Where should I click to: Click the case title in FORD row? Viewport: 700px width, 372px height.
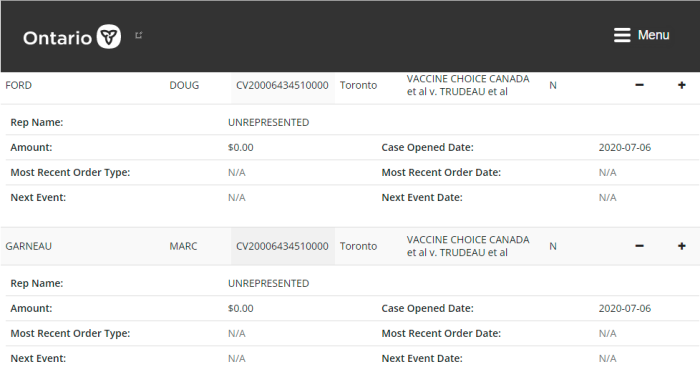tap(468, 85)
